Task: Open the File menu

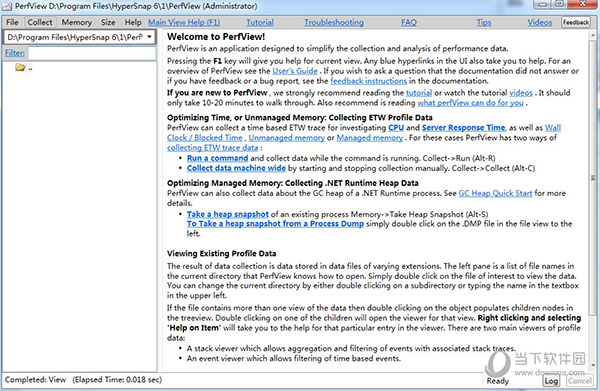Action: [x=12, y=22]
